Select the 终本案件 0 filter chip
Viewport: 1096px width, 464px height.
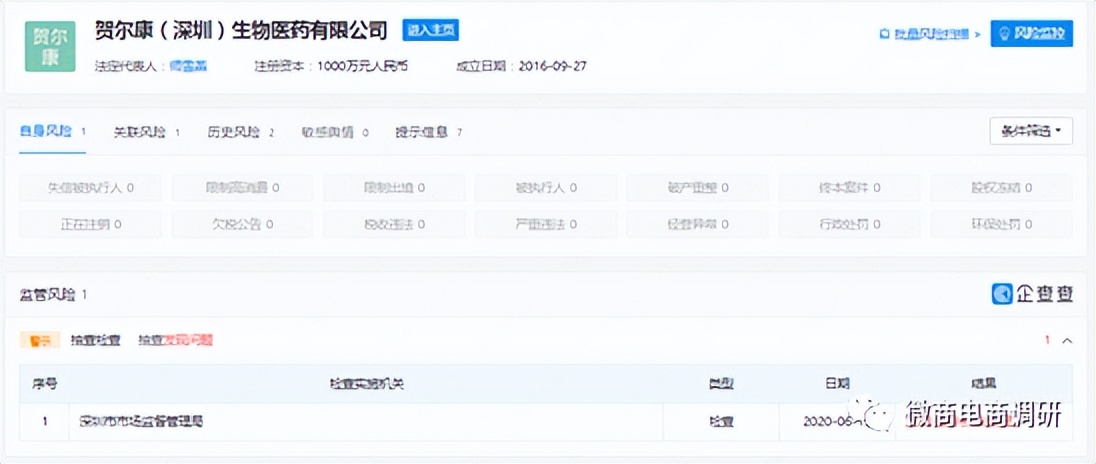(x=849, y=187)
